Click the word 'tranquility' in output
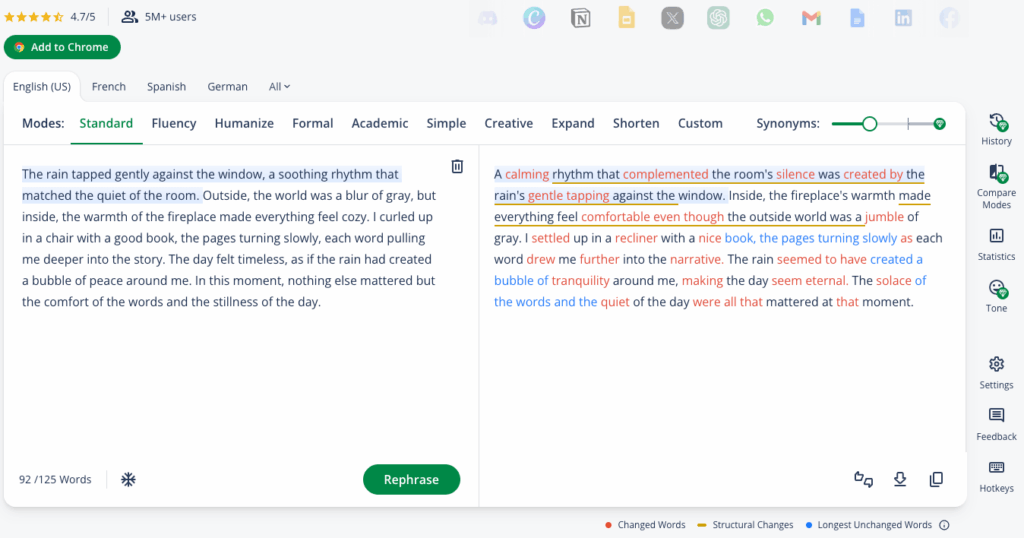Viewport: 1024px width, 538px height. point(581,280)
